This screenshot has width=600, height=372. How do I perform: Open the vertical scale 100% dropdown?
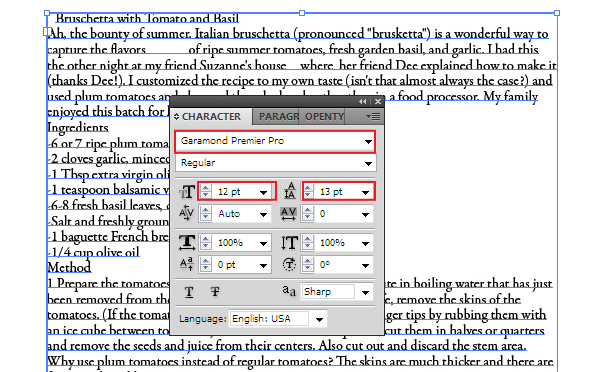[x=365, y=243]
